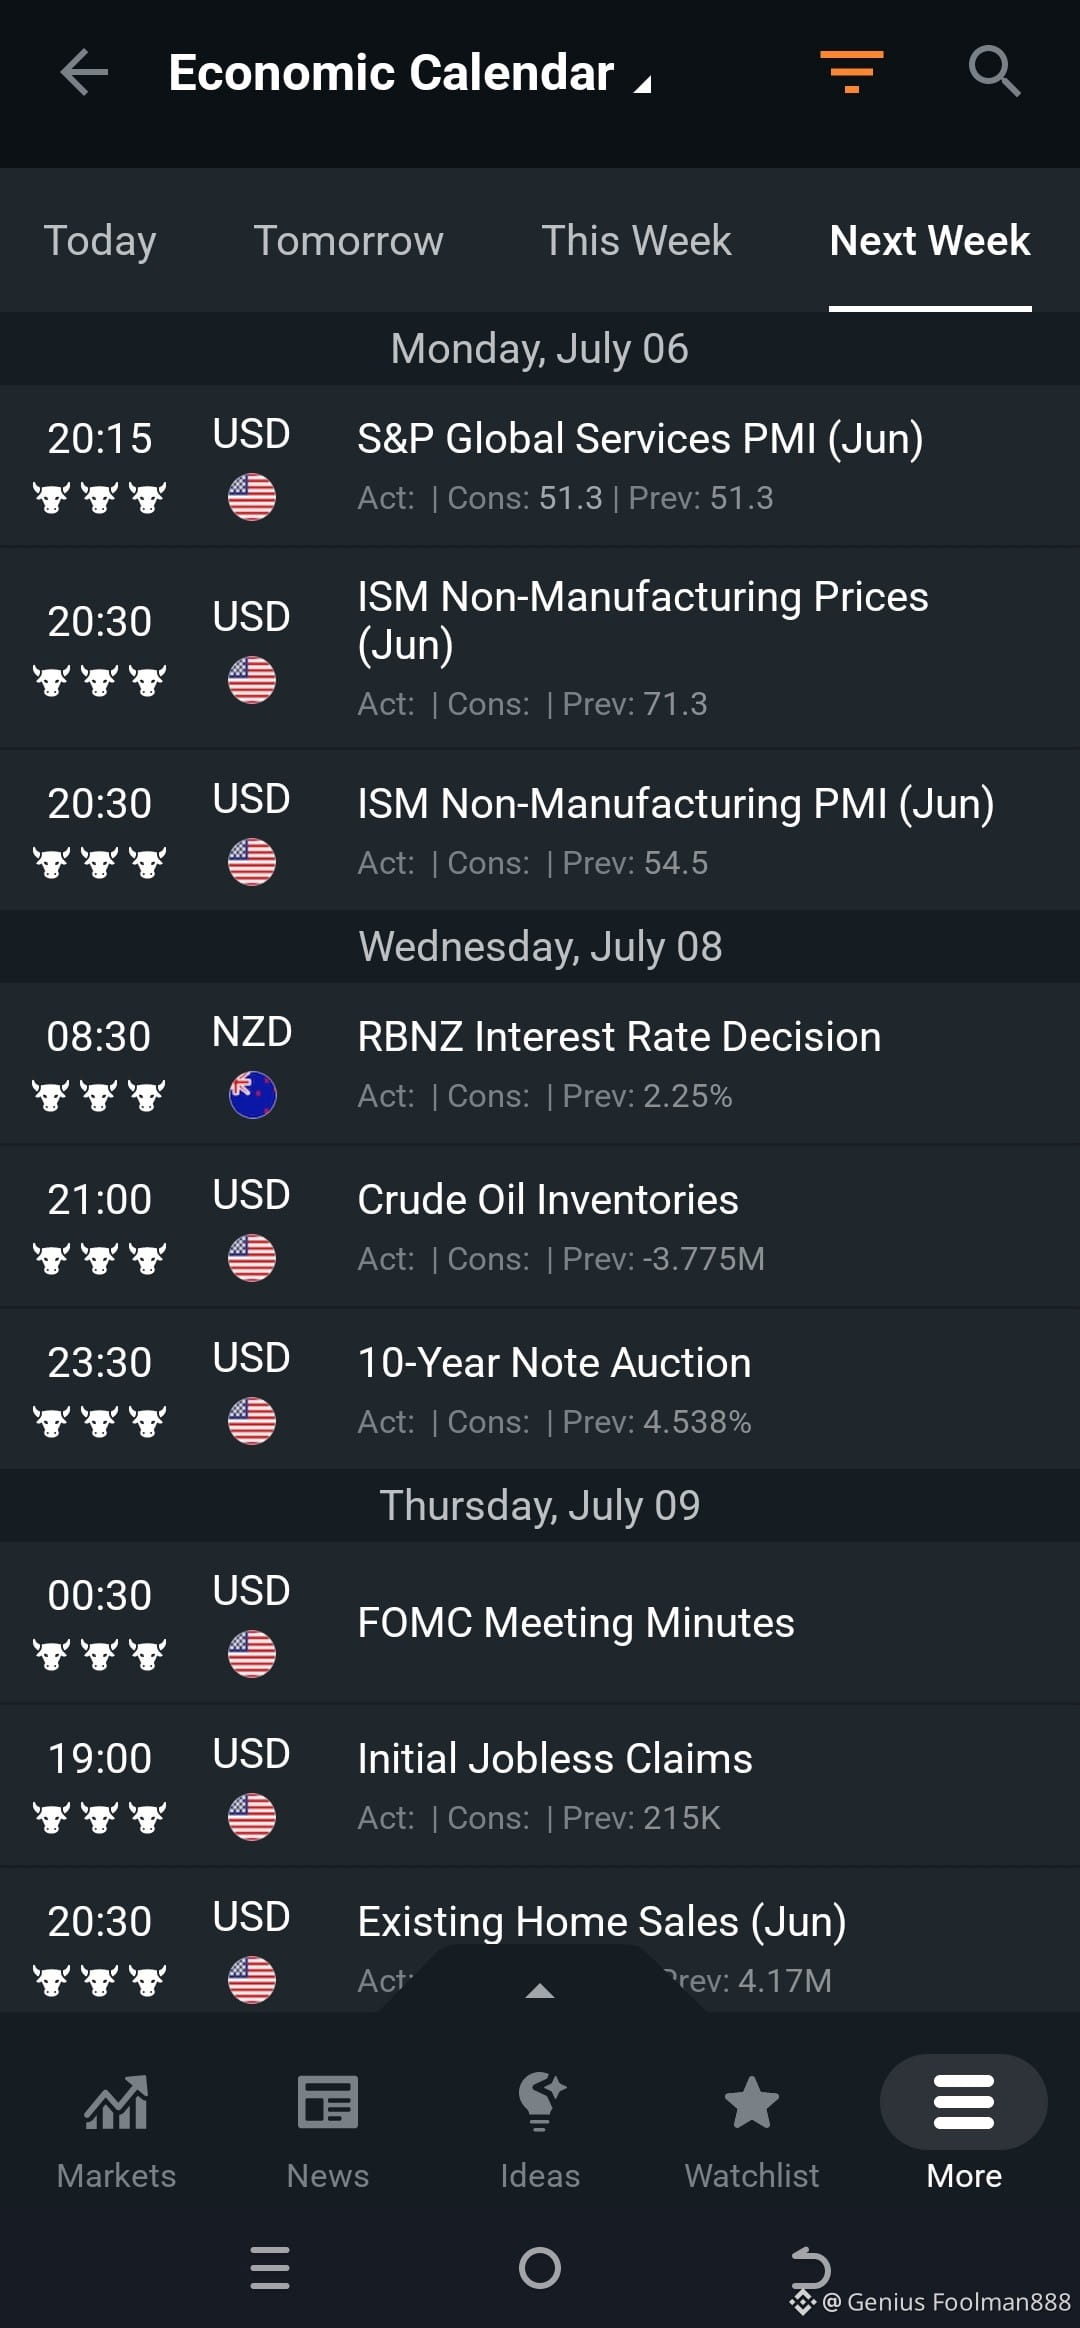The width and height of the screenshot is (1080, 2328).
Task: Select the This Week tab
Action: (636, 241)
